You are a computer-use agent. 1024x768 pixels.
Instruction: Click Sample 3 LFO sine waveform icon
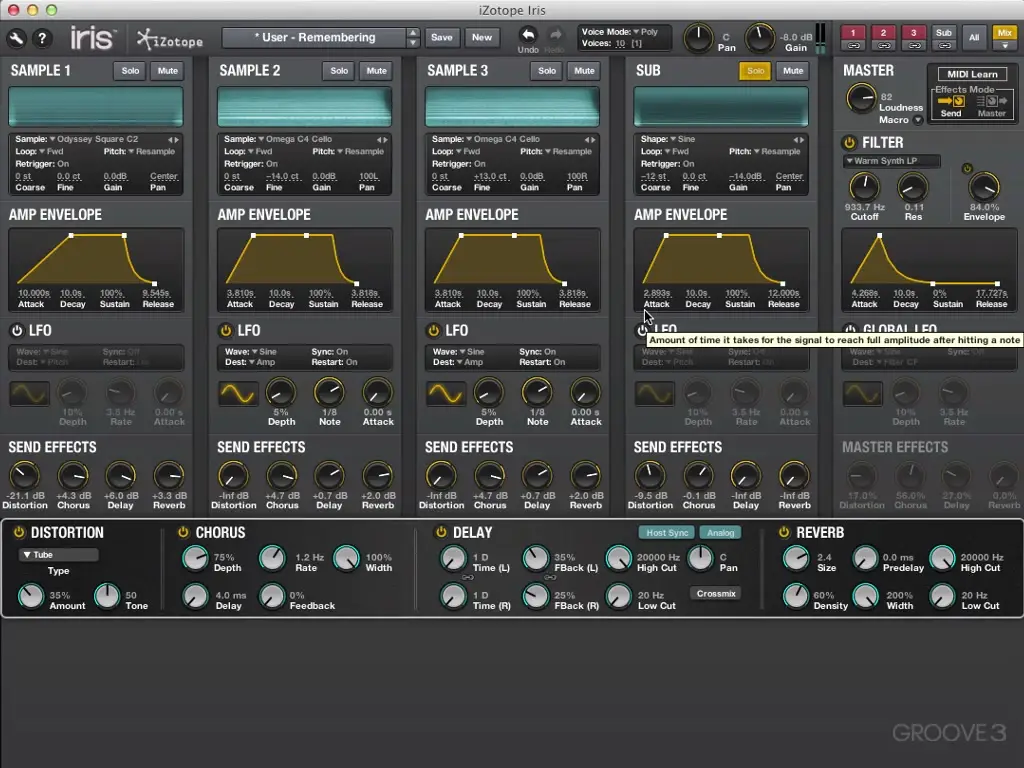[x=446, y=394]
